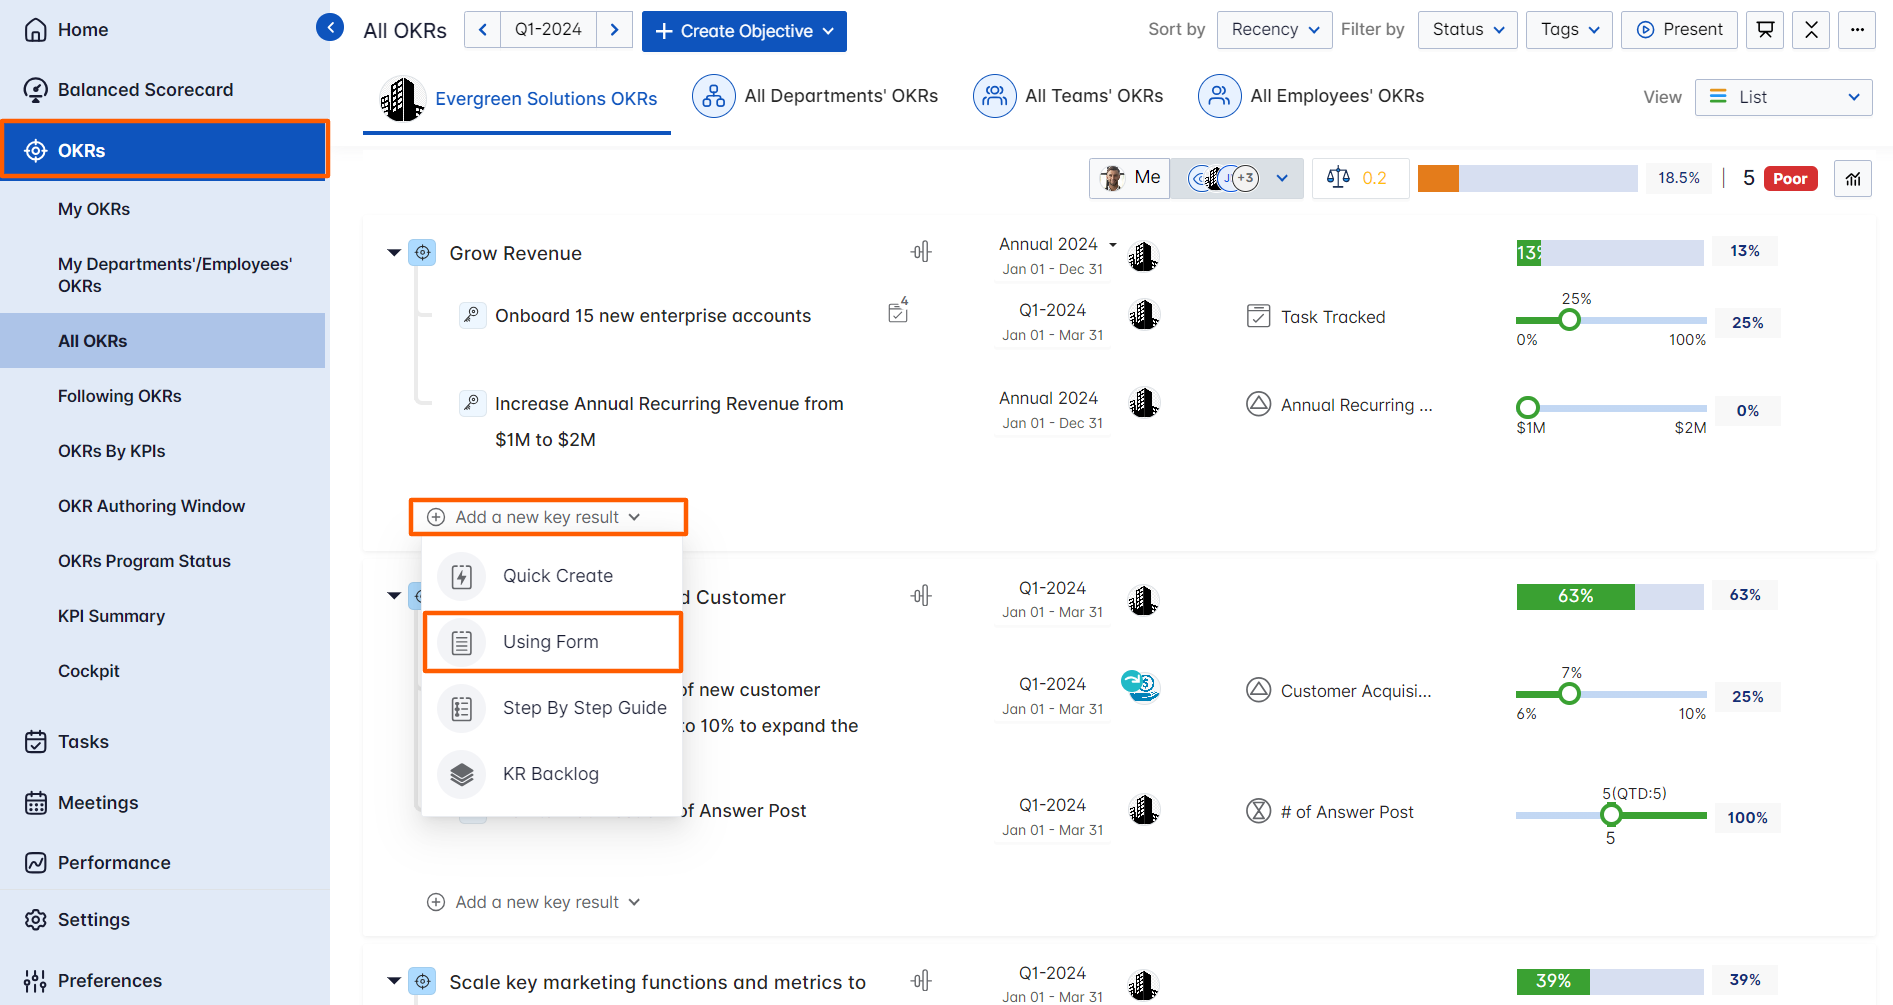
Task: Click slider handle for Onboard 15 accounts
Action: [1569, 320]
